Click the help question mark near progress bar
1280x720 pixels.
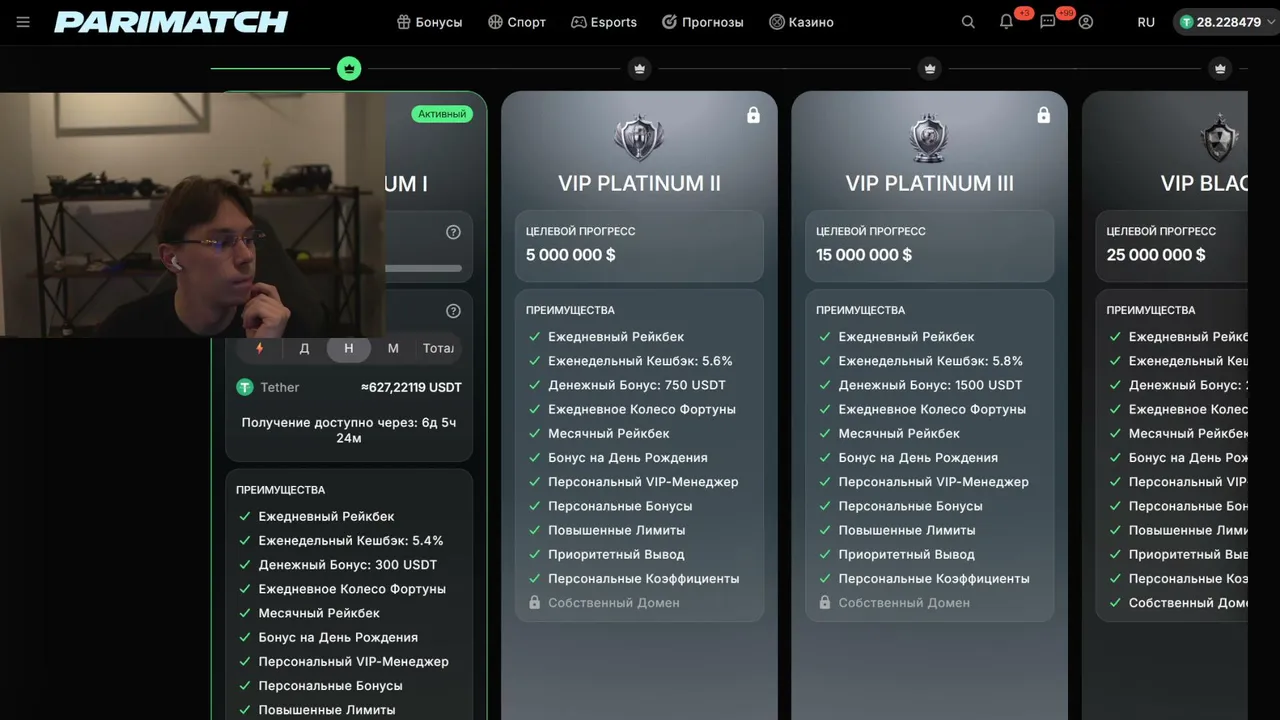[x=453, y=232]
